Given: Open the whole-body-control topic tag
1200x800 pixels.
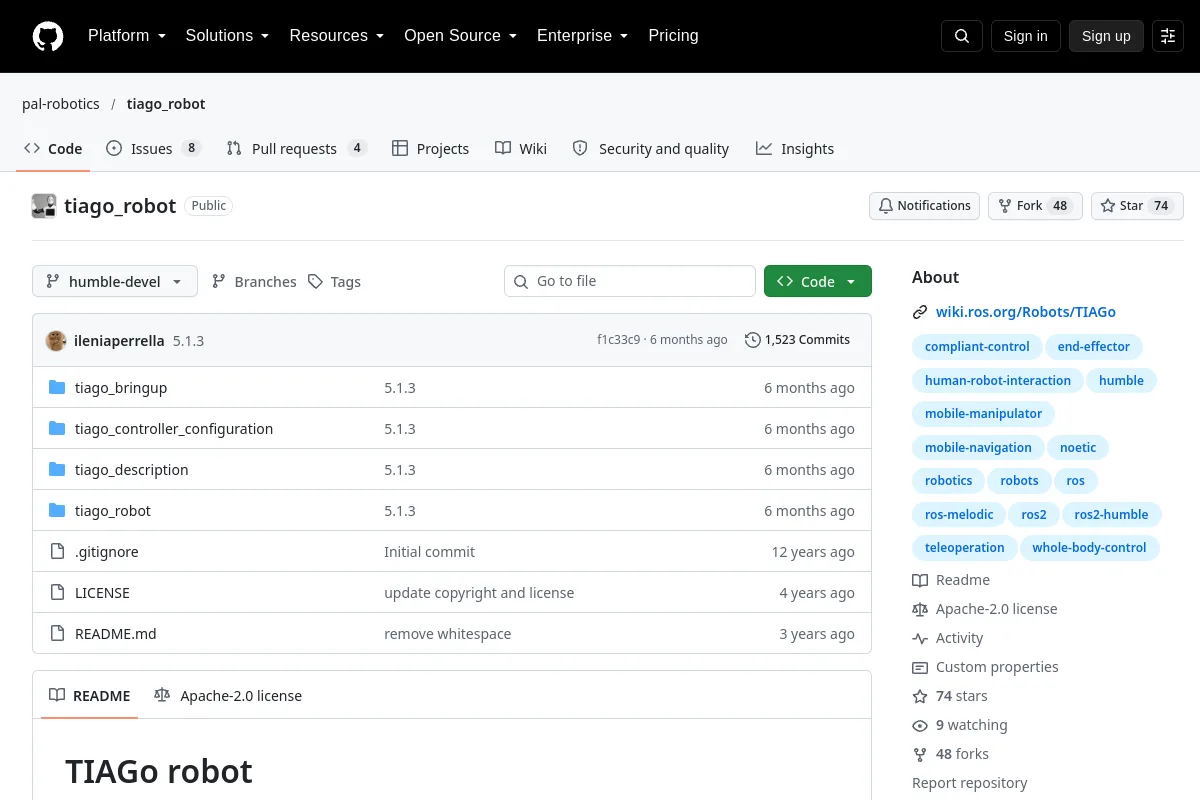Looking at the screenshot, I should 1089,548.
